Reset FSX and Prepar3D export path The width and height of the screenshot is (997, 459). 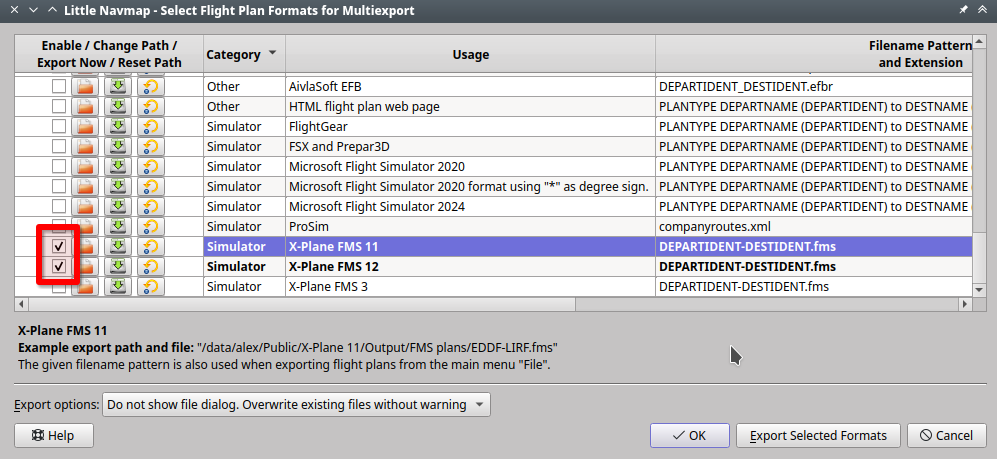150,146
